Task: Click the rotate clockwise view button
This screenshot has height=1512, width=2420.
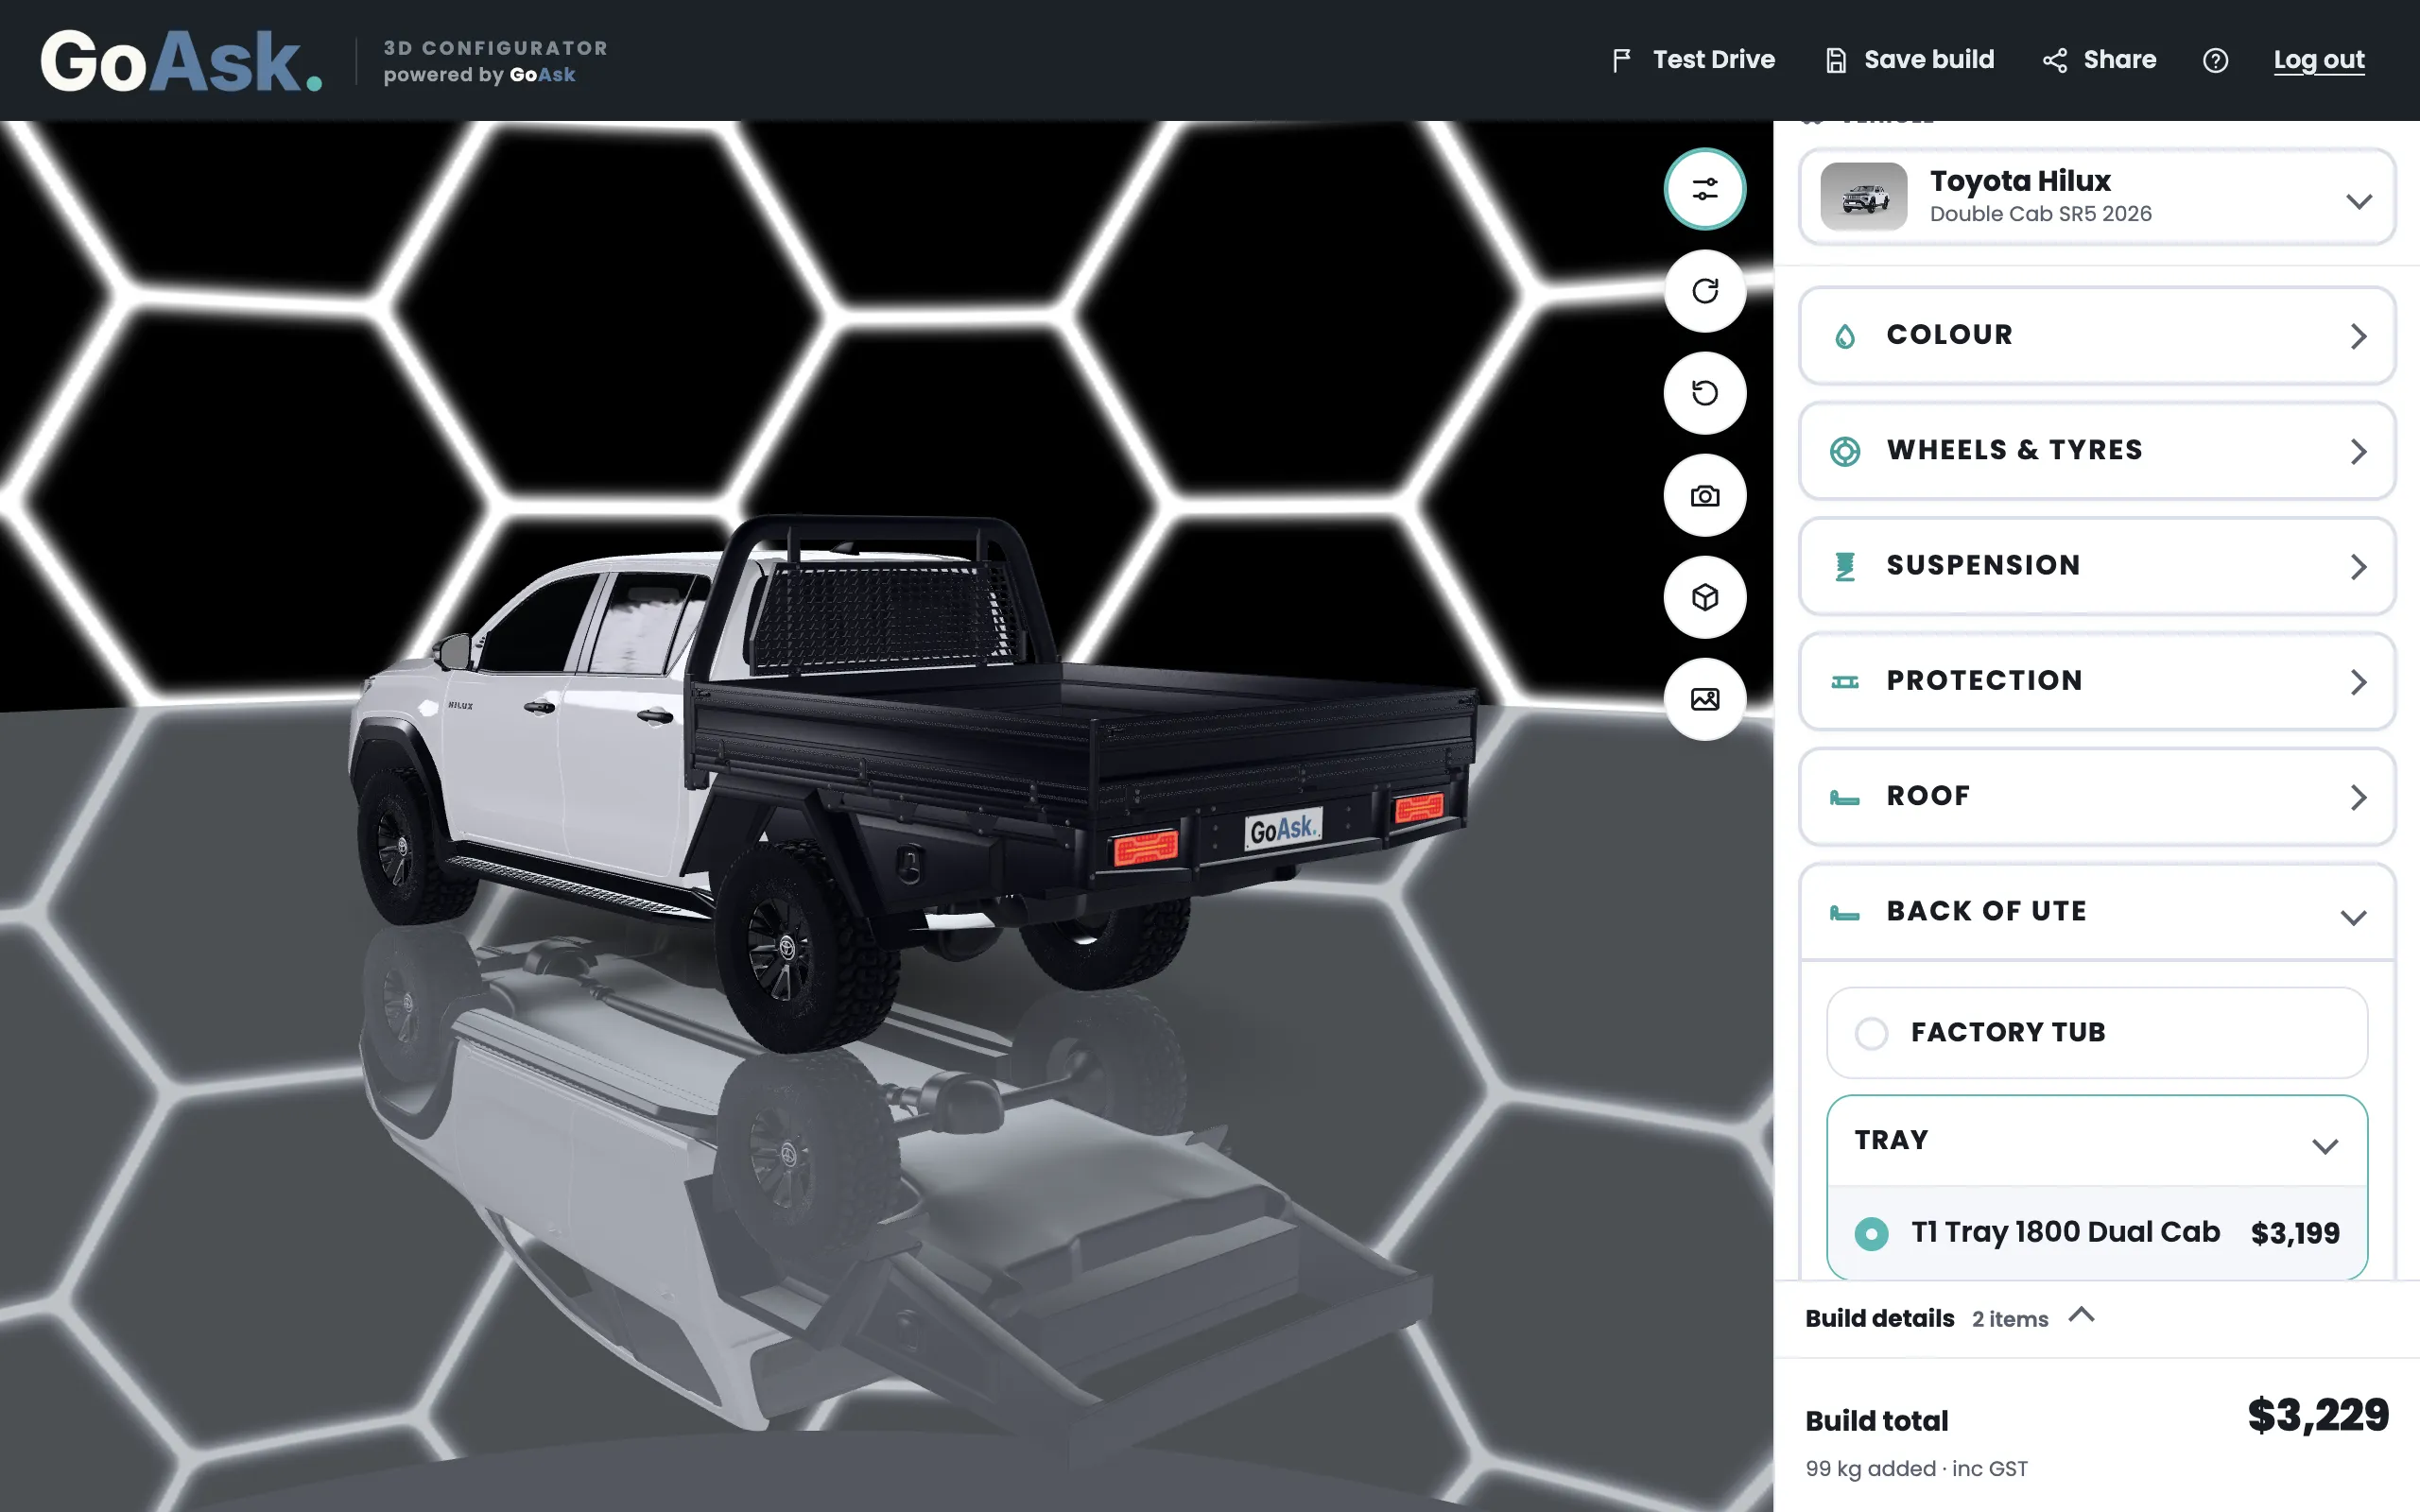Action: tap(1705, 291)
